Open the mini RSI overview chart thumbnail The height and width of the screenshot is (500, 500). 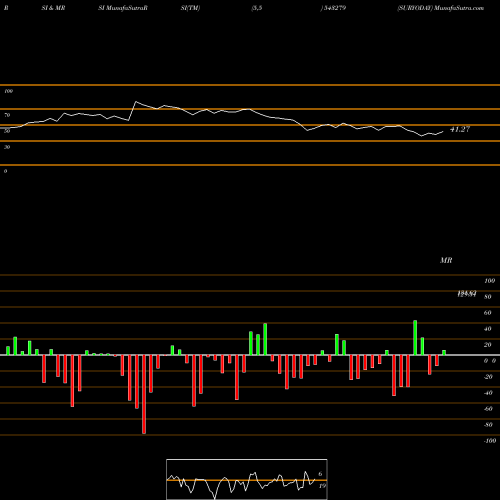pyautogui.click(x=247, y=479)
